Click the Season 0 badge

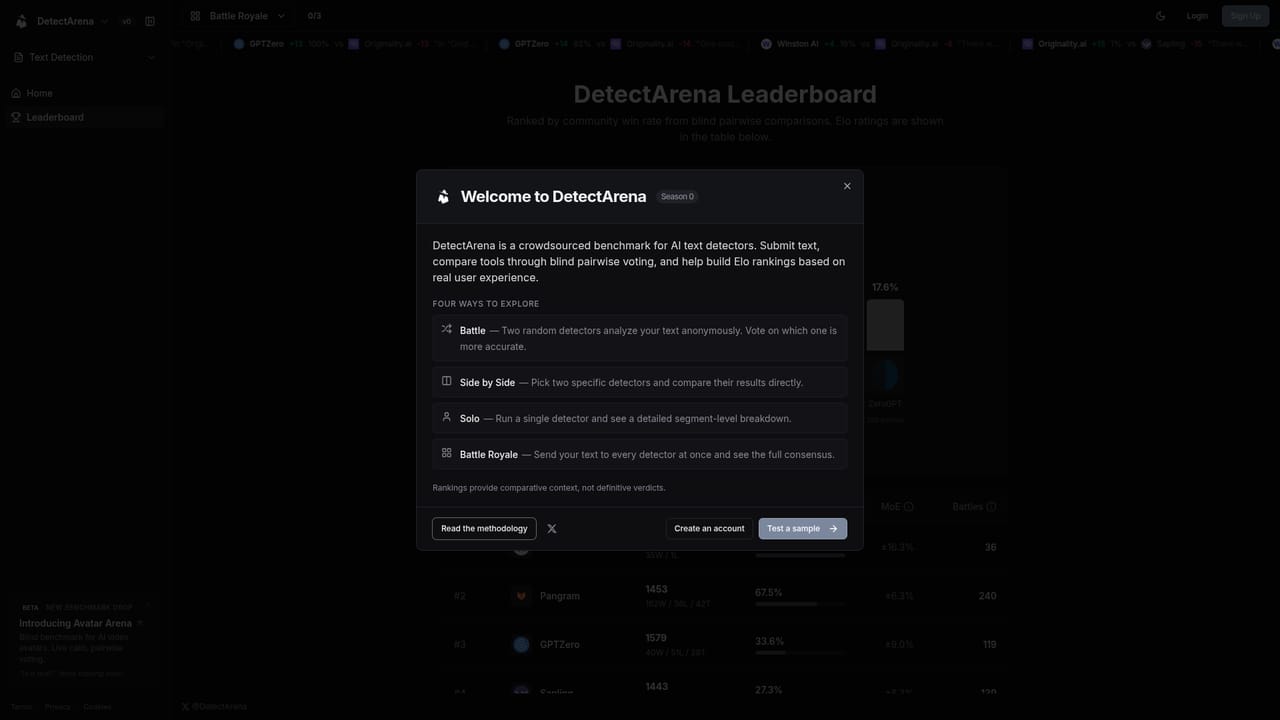point(677,197)
